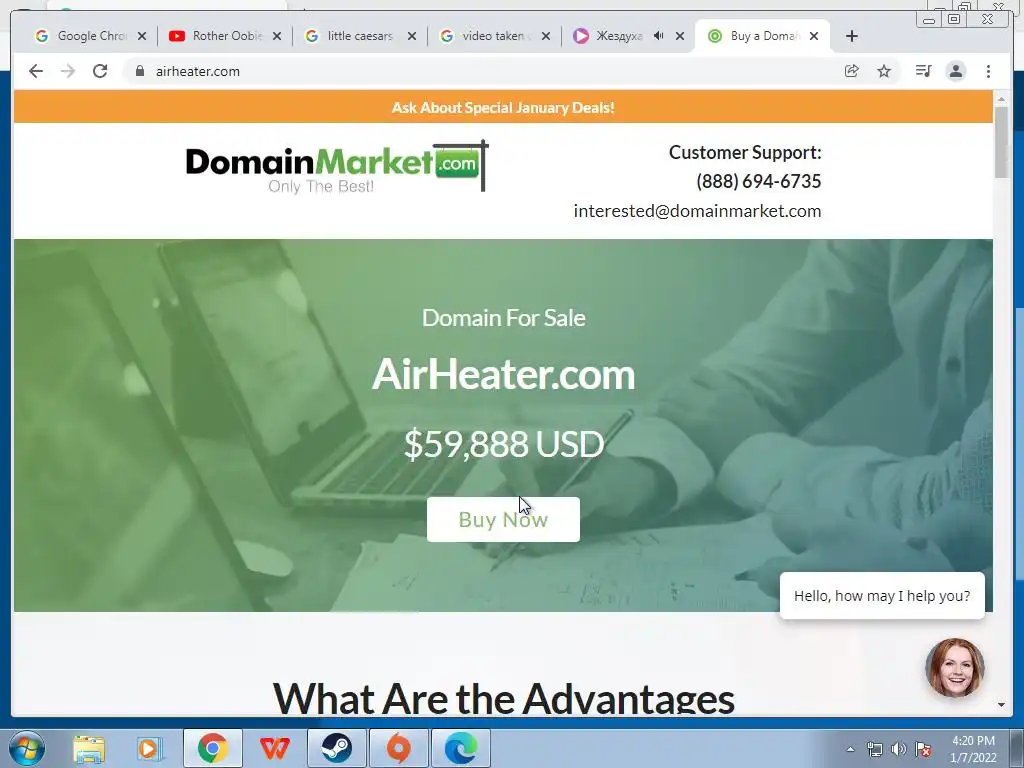Close the Жездуха tab

pyautogui.click(x=680, y=36)
